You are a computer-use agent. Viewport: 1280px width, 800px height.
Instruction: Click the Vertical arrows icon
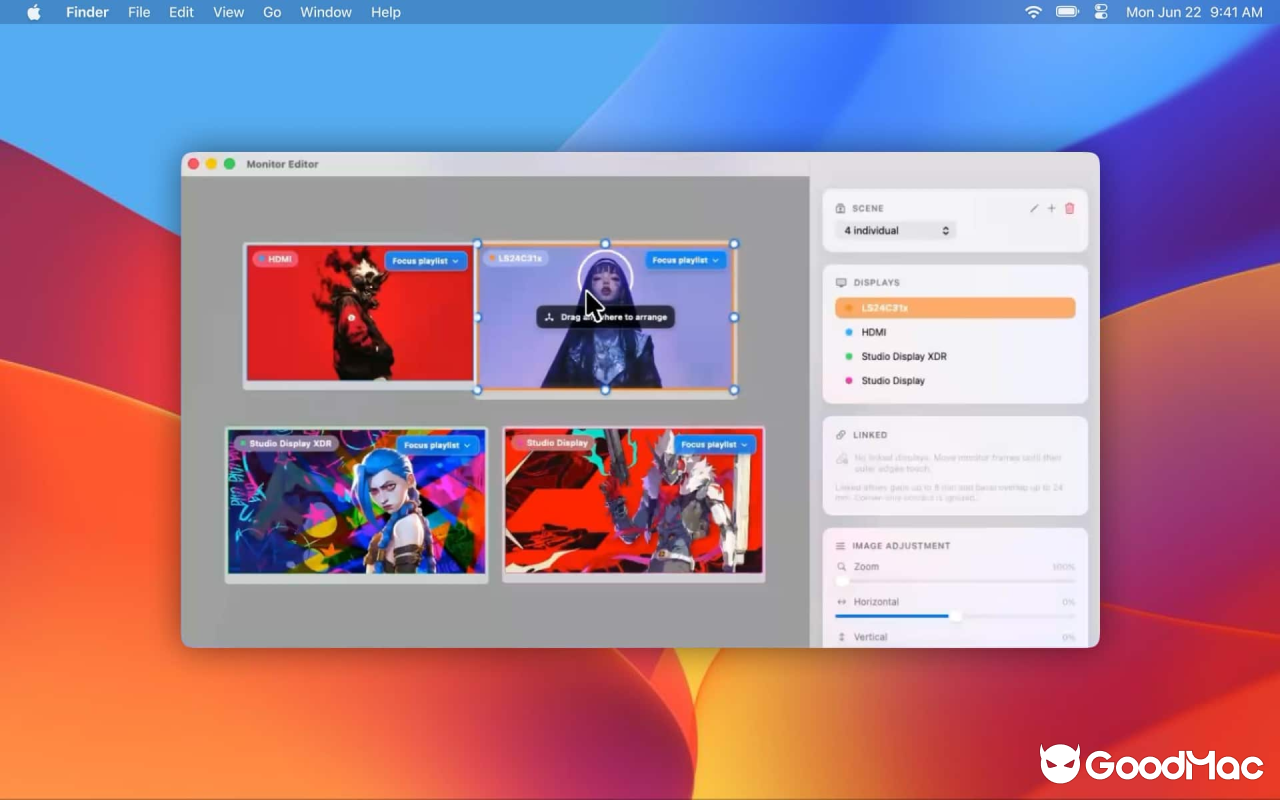pyautogui.click(x=841, y=637)
